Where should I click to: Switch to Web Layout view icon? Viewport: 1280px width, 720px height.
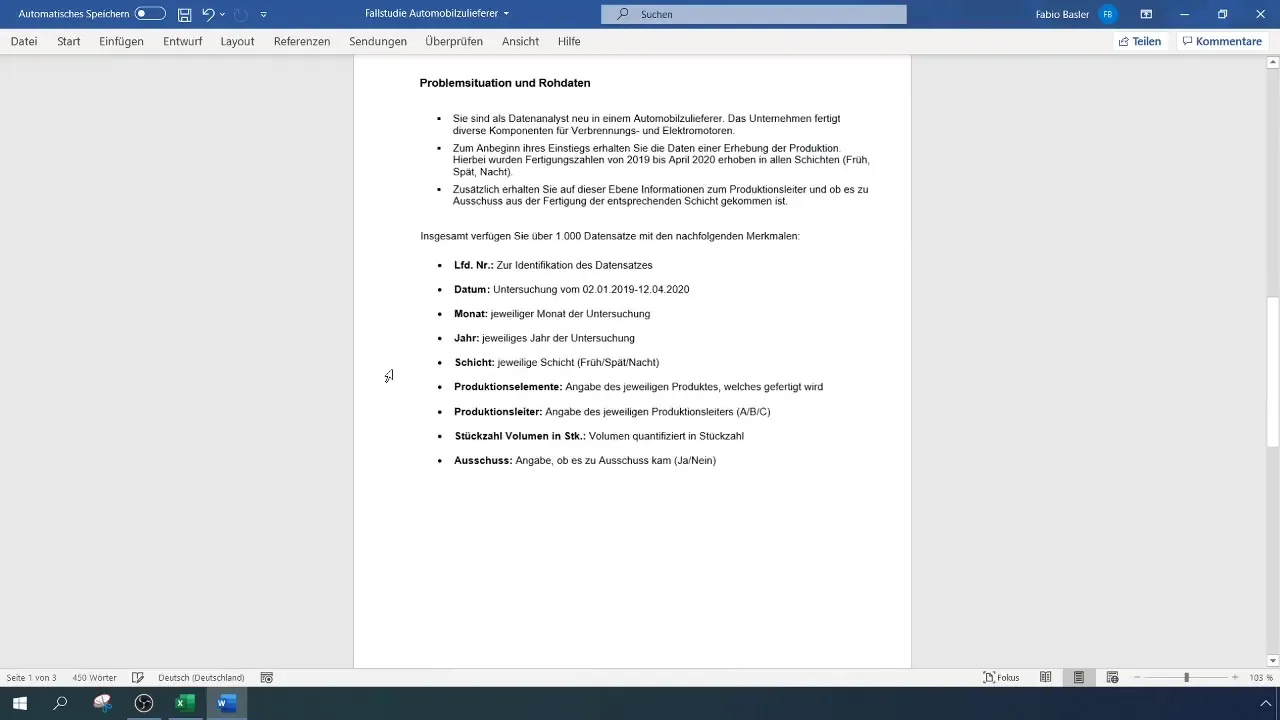point(1112,677)
